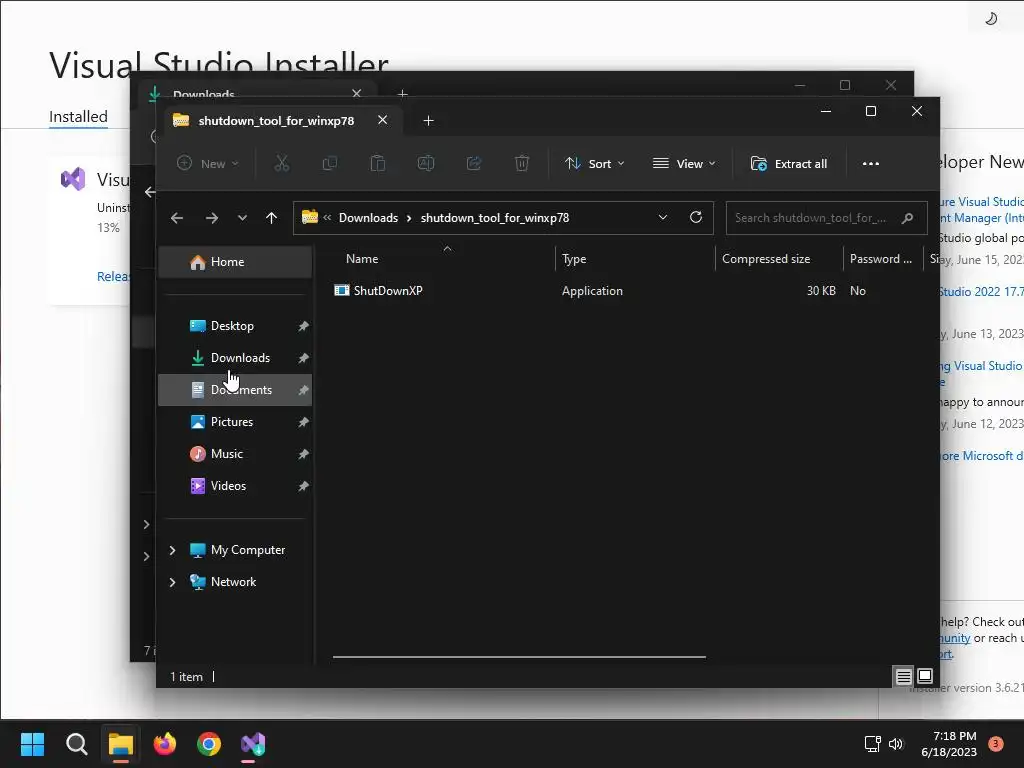
Task: Go up one folder level arrow
Action: tap(272, 218)
